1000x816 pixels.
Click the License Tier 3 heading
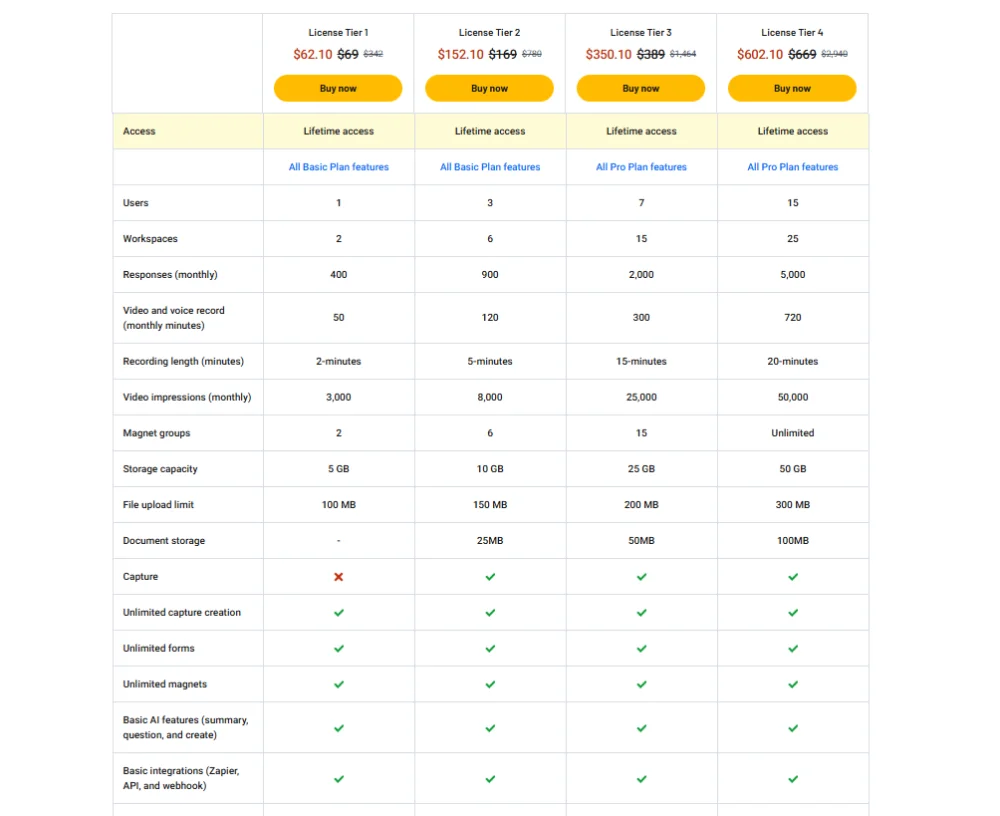point(641,33)
